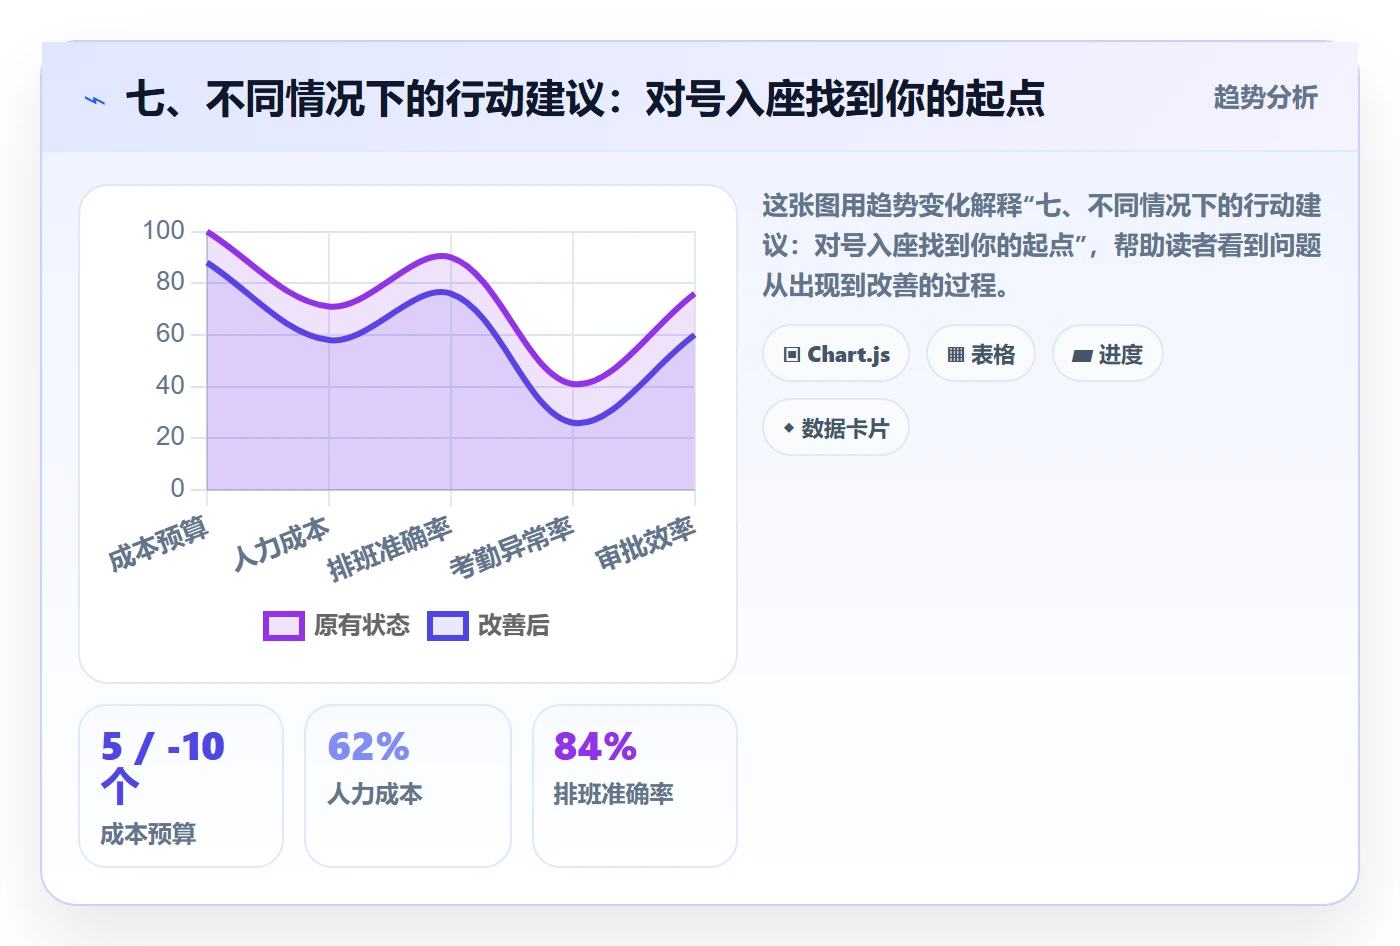Click the bar icon in the 进度 chip
The height and width of the screenshot is (946, 1400).
tap(1082, 355)
